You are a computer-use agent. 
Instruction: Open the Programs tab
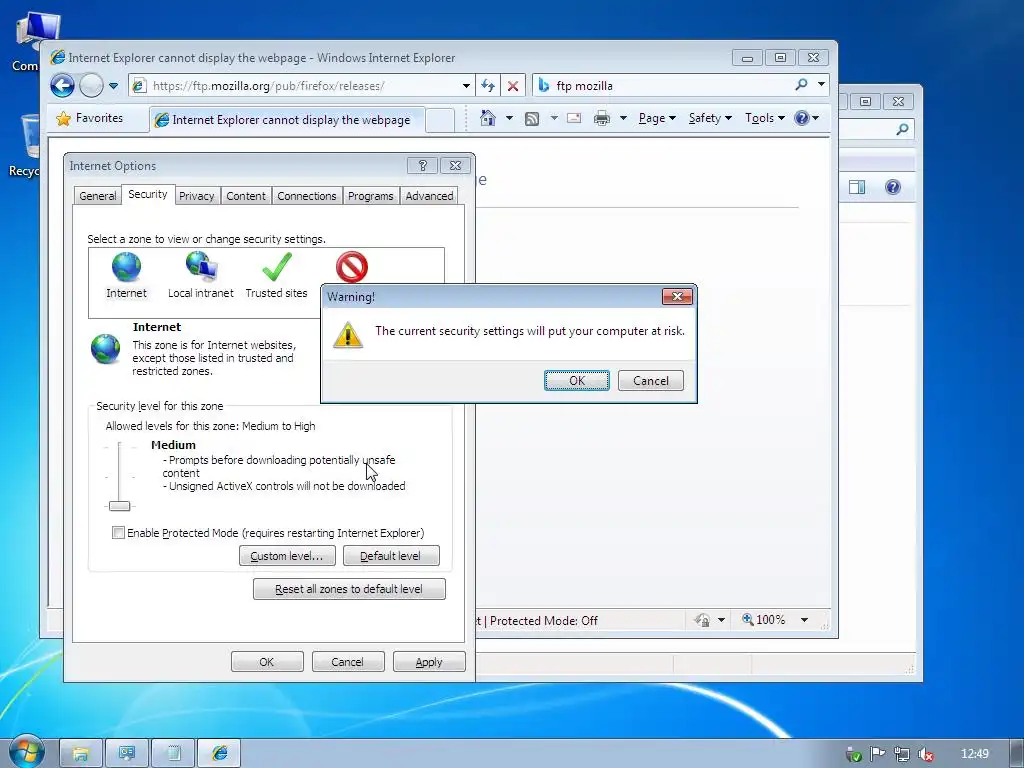pyautogui.click(x=370, y=196)
